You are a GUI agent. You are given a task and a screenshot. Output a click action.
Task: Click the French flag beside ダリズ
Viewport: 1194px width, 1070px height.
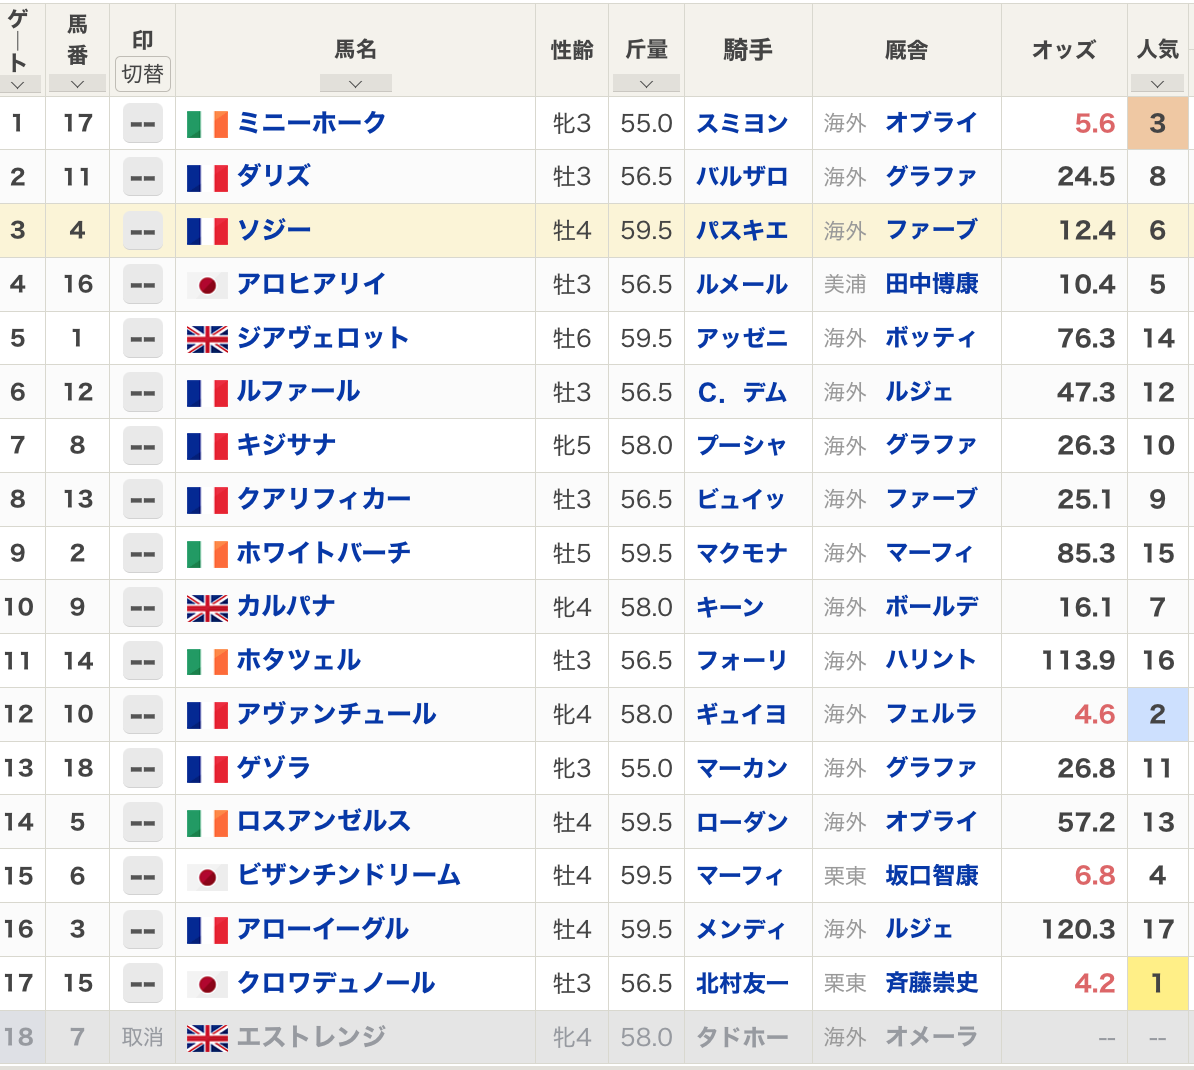click(x=207, y=178)
